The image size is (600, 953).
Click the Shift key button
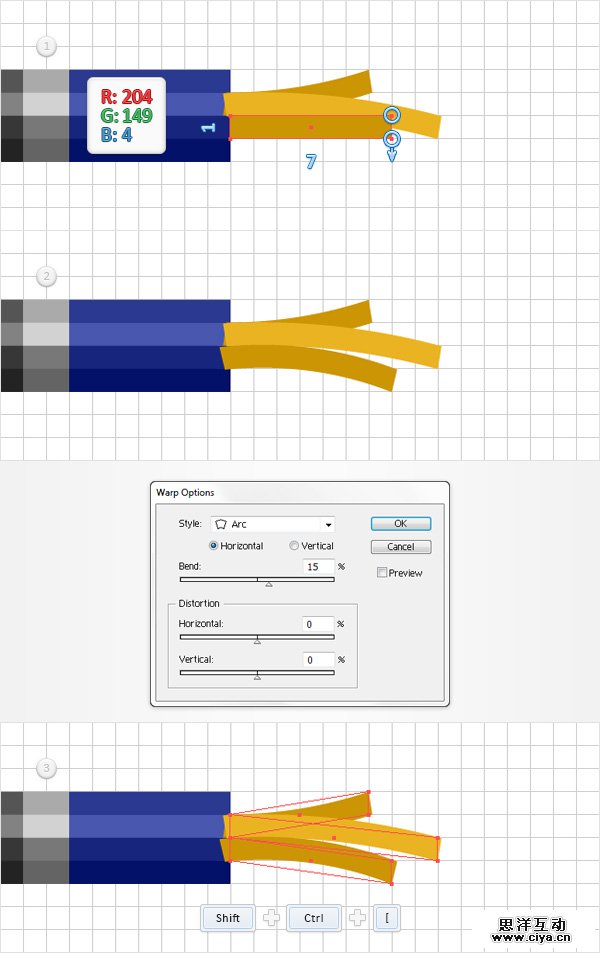(227, 918)
